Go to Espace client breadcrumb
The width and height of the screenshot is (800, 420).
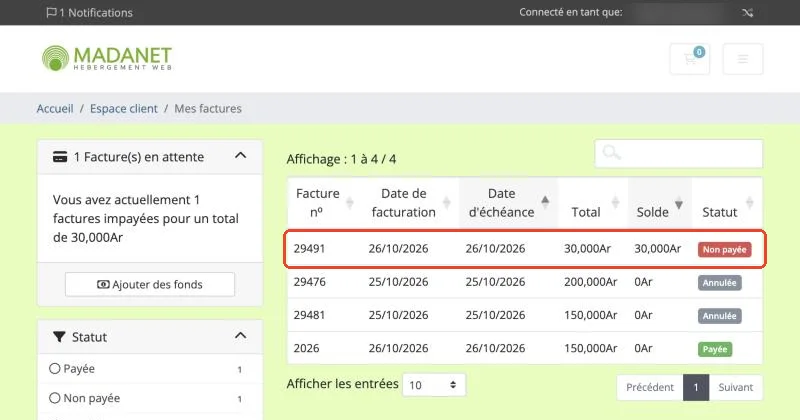coord(124,109)
